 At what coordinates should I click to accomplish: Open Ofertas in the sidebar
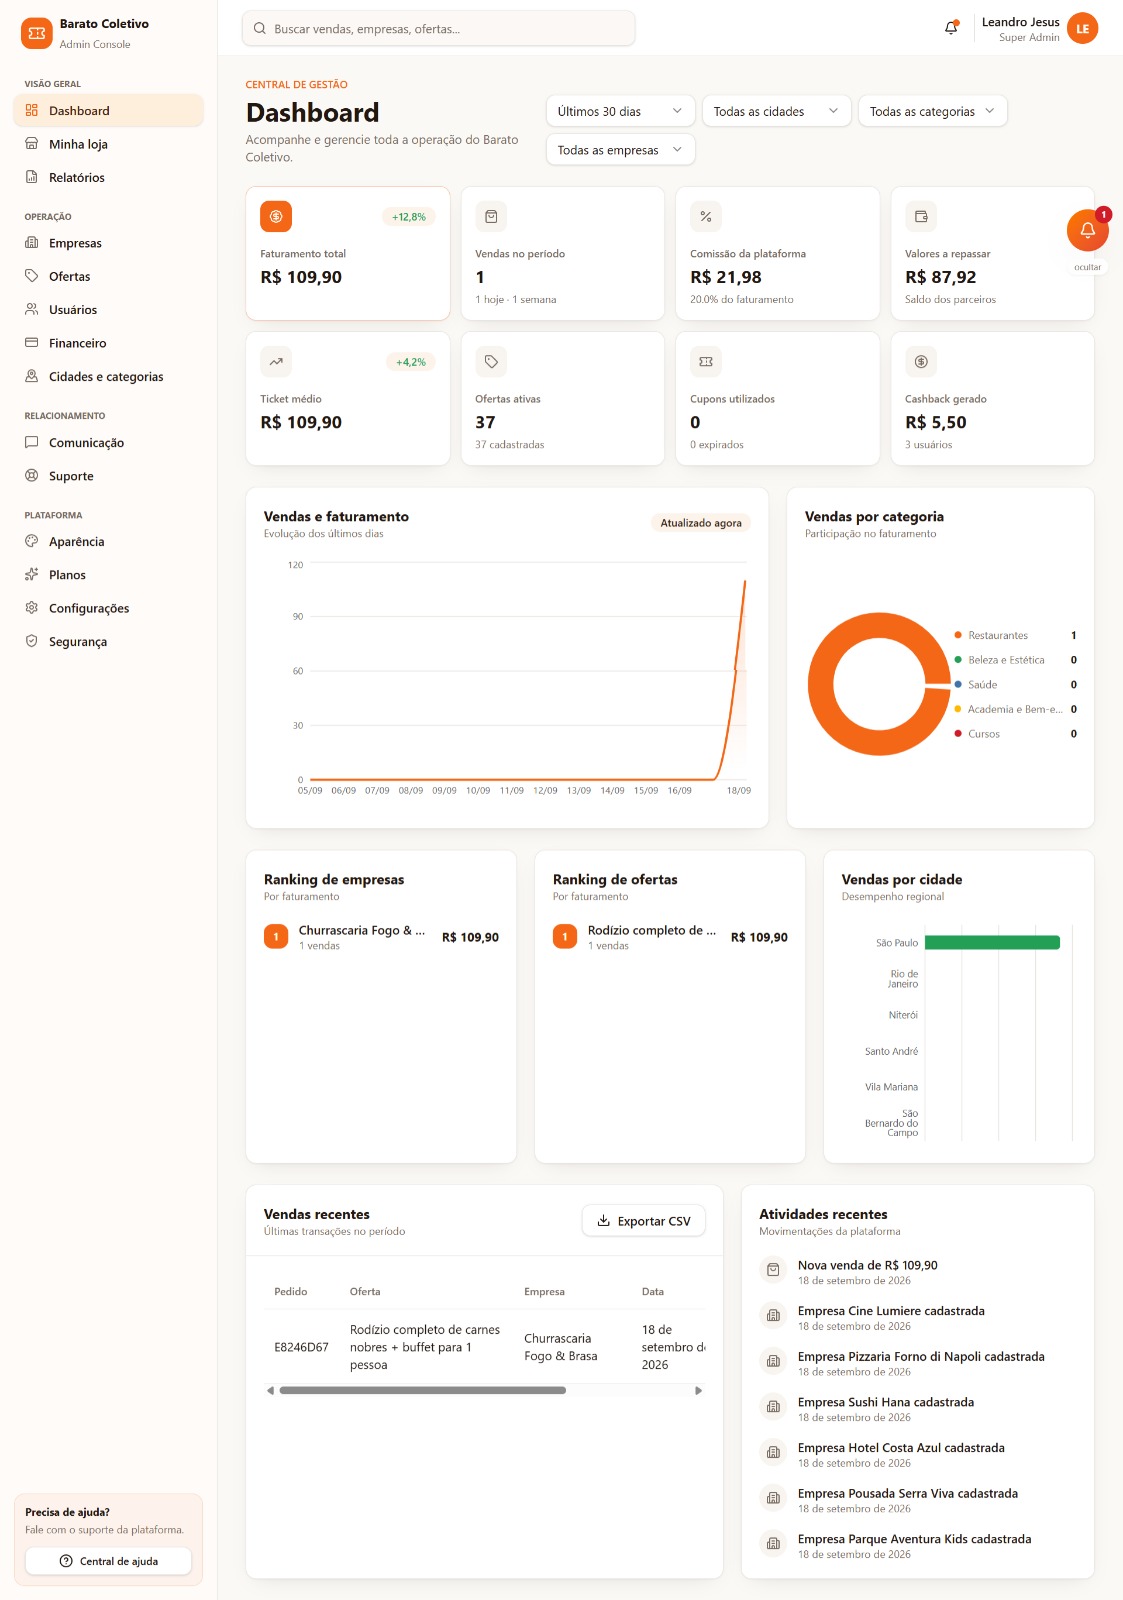tap(108, 276)
